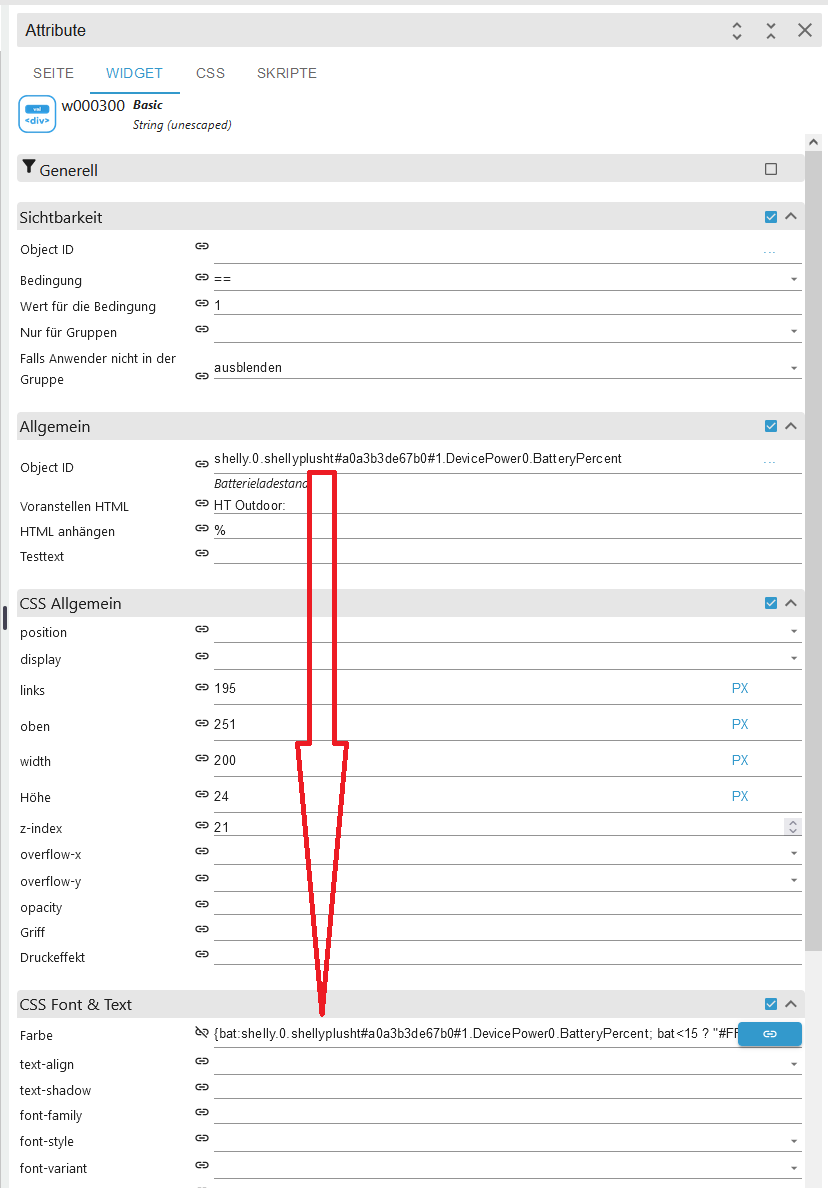The height and width of the screenshot is (1188, 828).
Task: Click the broken link icon beside Farbe
Action: 201,1033
